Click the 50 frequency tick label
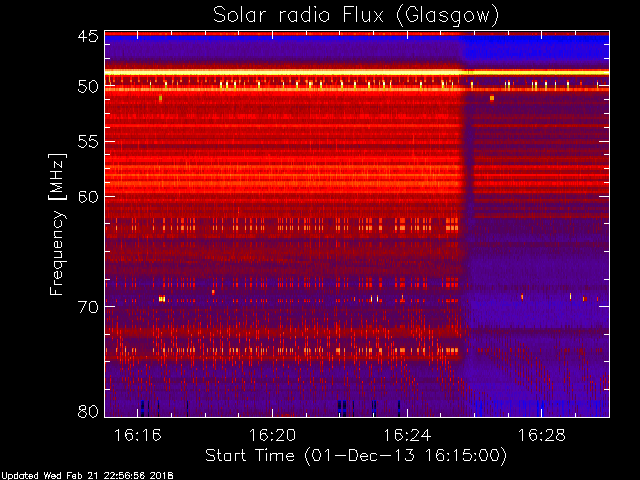Image resolution: width=640 pixels, height=480 pixels. [x=88, y=87]
